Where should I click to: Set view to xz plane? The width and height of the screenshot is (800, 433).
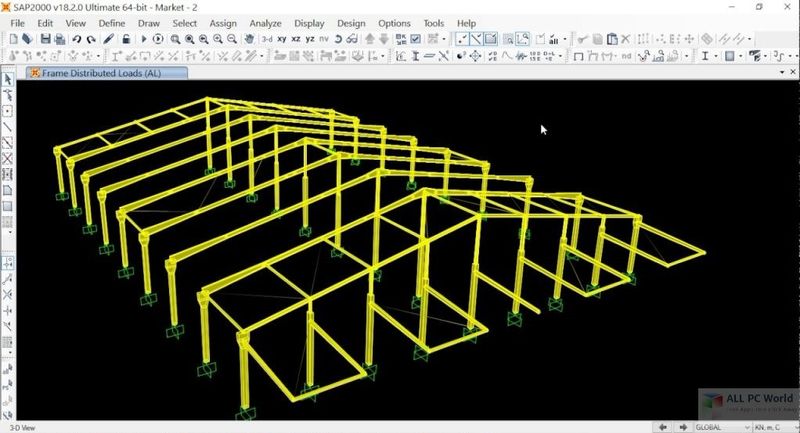pyautogui.click(x=298, y=39)
